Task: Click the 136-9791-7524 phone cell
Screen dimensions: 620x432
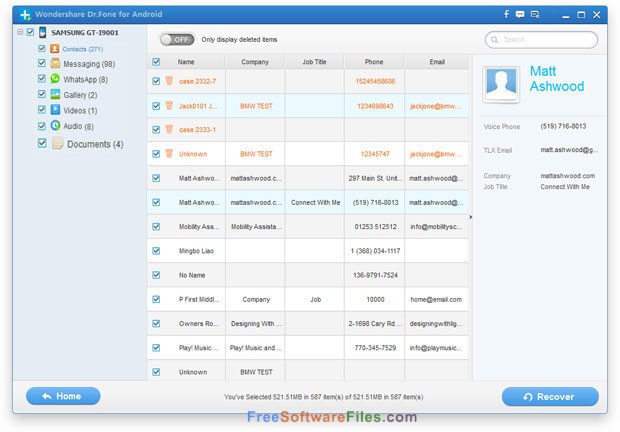Action: [375, 275]
